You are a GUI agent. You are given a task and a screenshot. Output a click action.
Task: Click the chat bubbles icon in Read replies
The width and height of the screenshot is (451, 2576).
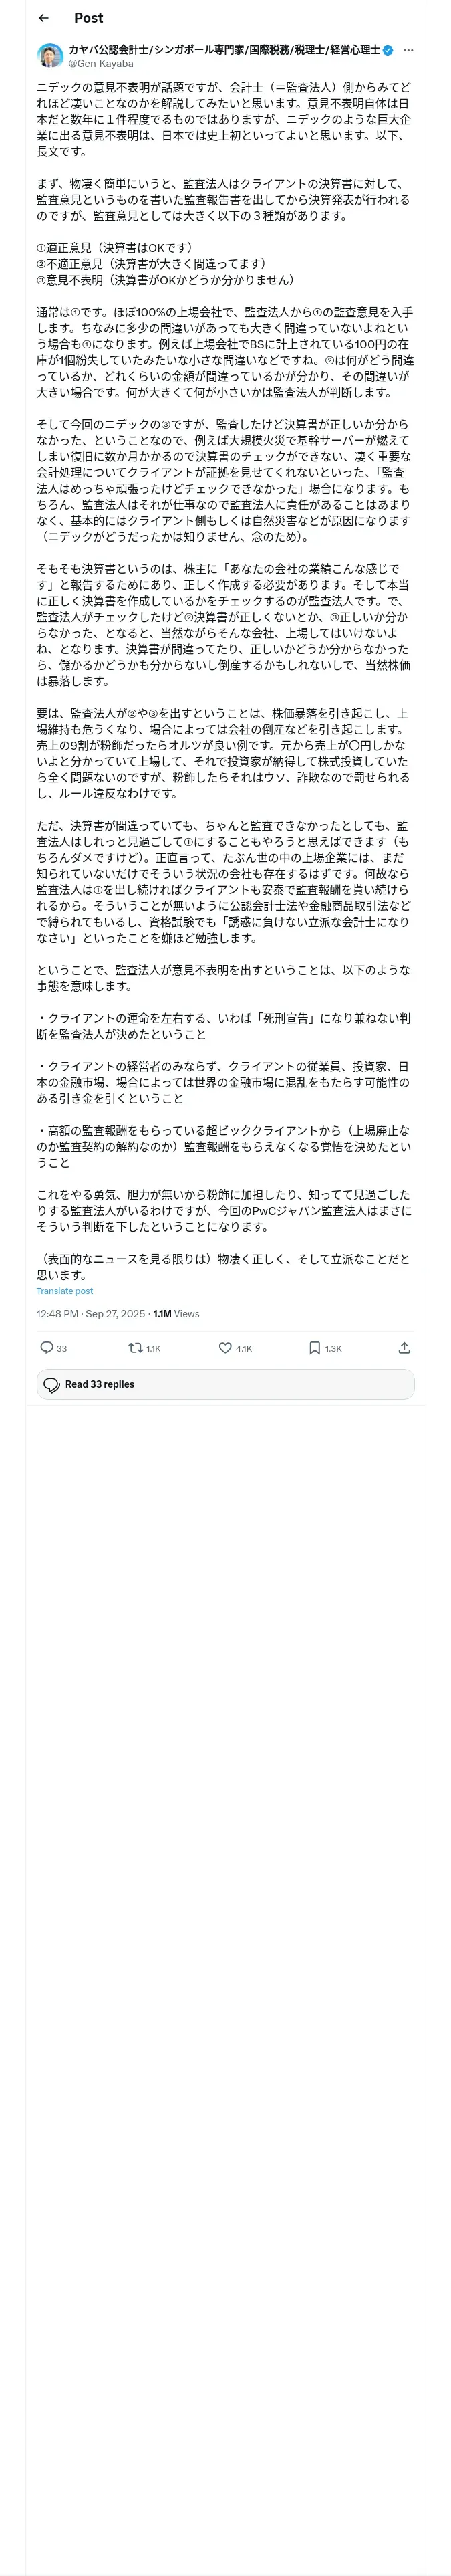52,1385
